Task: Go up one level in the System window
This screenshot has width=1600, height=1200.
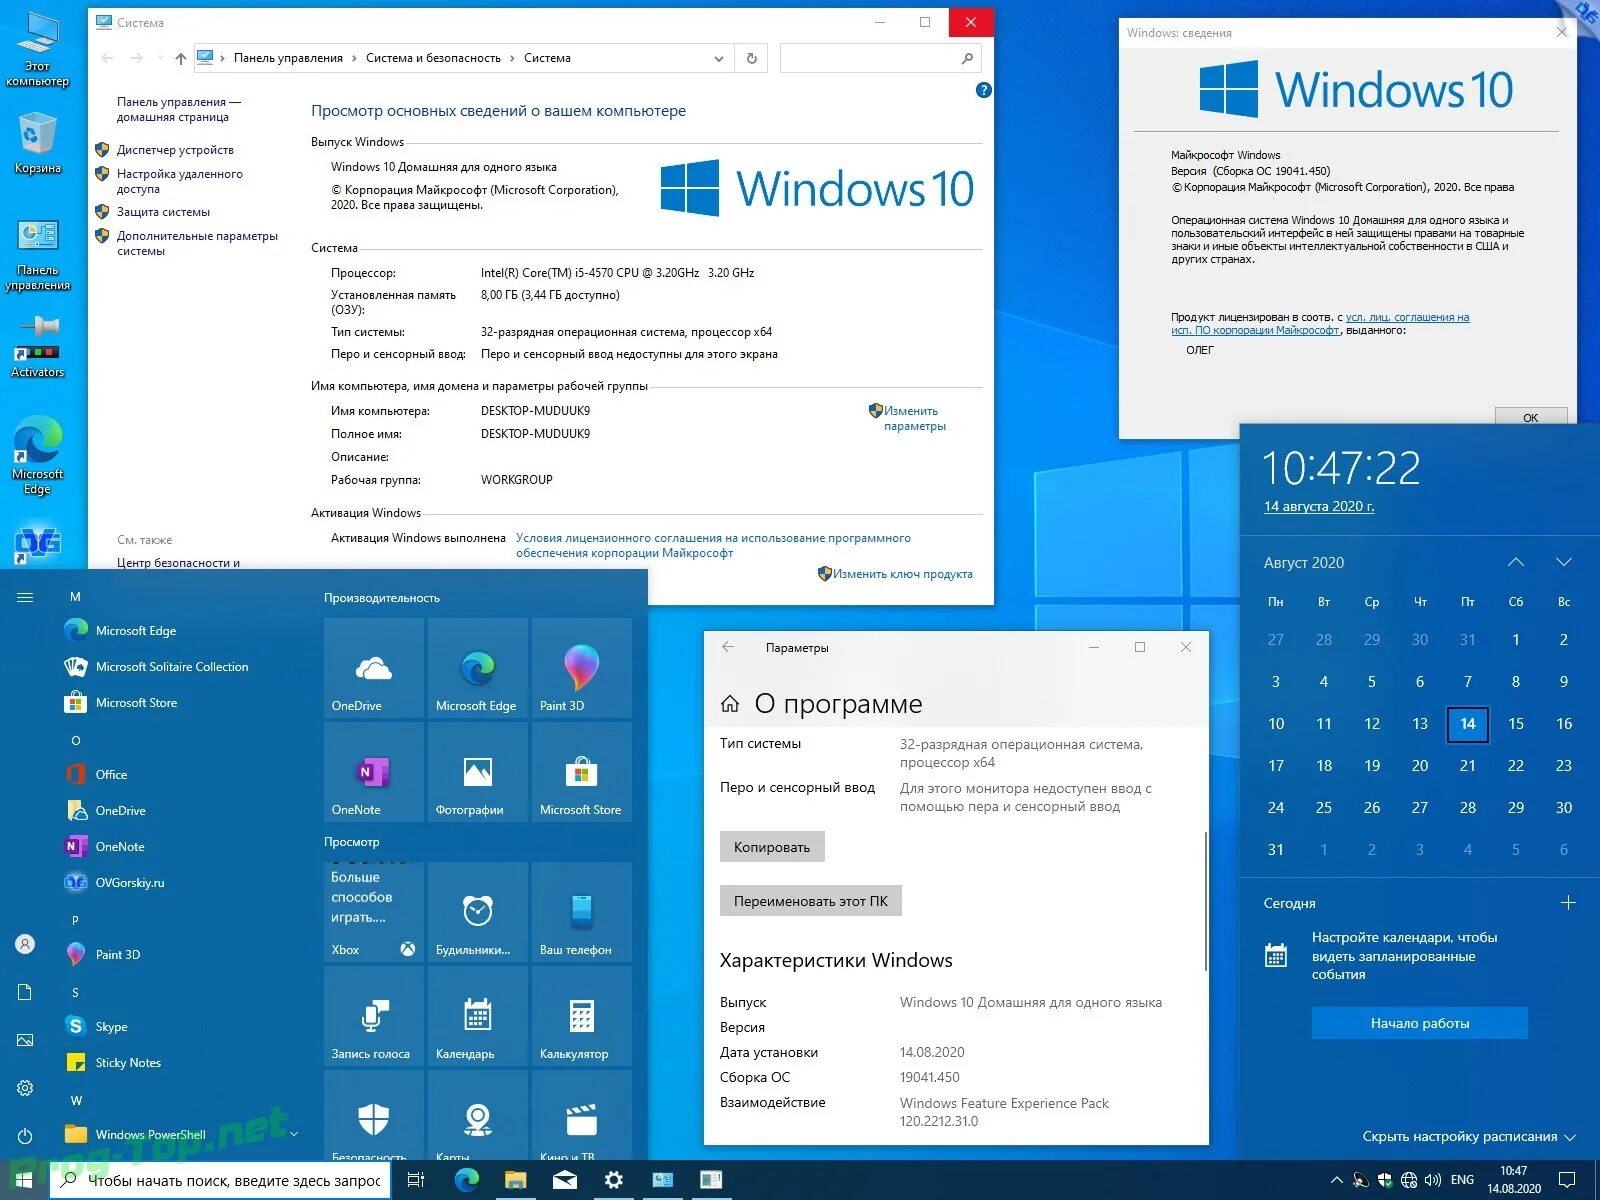Action: tap(180, 58)
